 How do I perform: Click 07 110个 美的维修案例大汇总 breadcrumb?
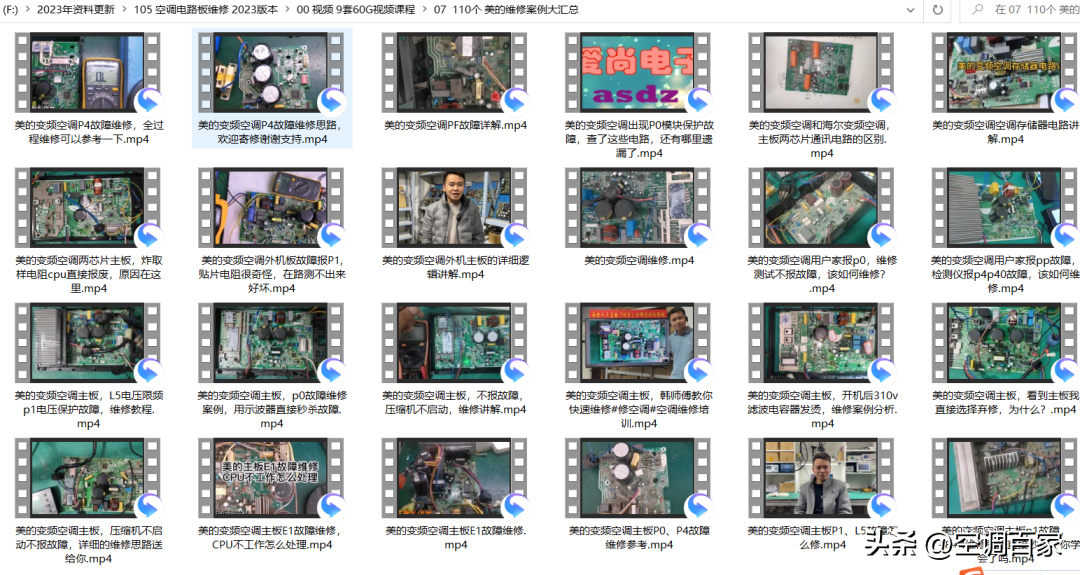point(506,10)
